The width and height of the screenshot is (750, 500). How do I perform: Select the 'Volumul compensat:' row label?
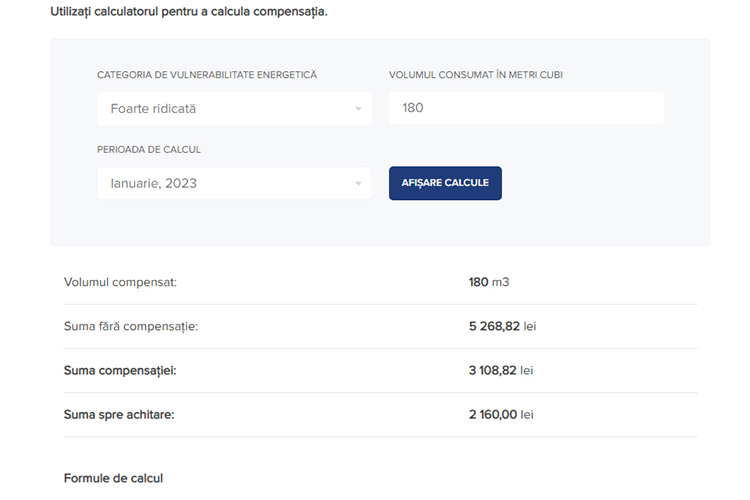[x=120, y=282]
